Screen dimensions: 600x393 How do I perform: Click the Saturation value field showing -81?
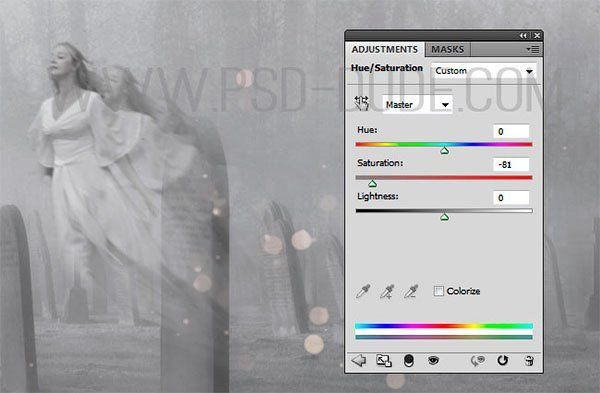pos(511,165)
